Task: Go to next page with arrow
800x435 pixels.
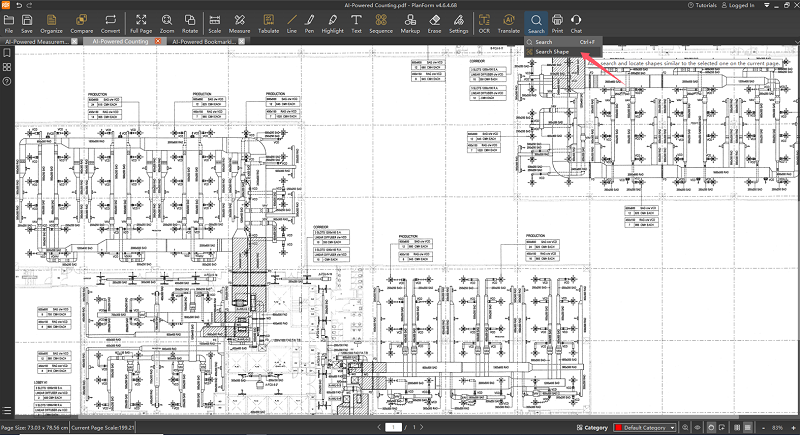Action: [420, 427]
